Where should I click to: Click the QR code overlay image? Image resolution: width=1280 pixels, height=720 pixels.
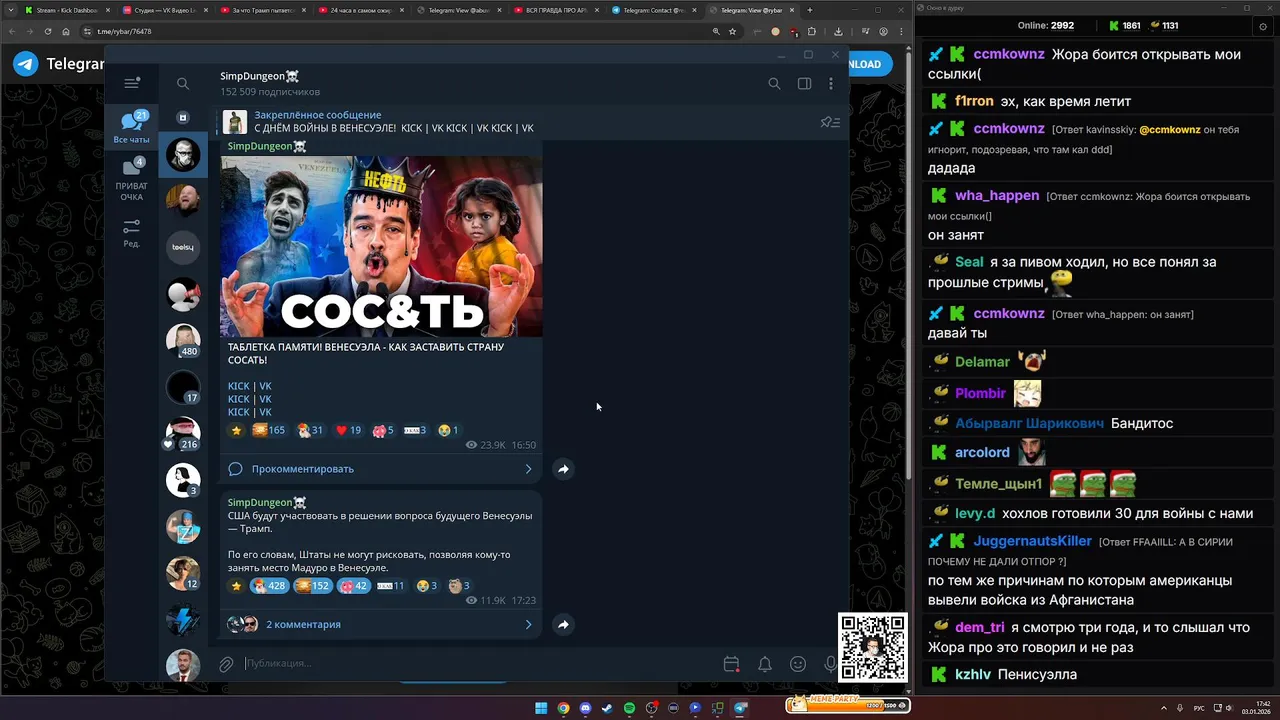pos(873,648)
